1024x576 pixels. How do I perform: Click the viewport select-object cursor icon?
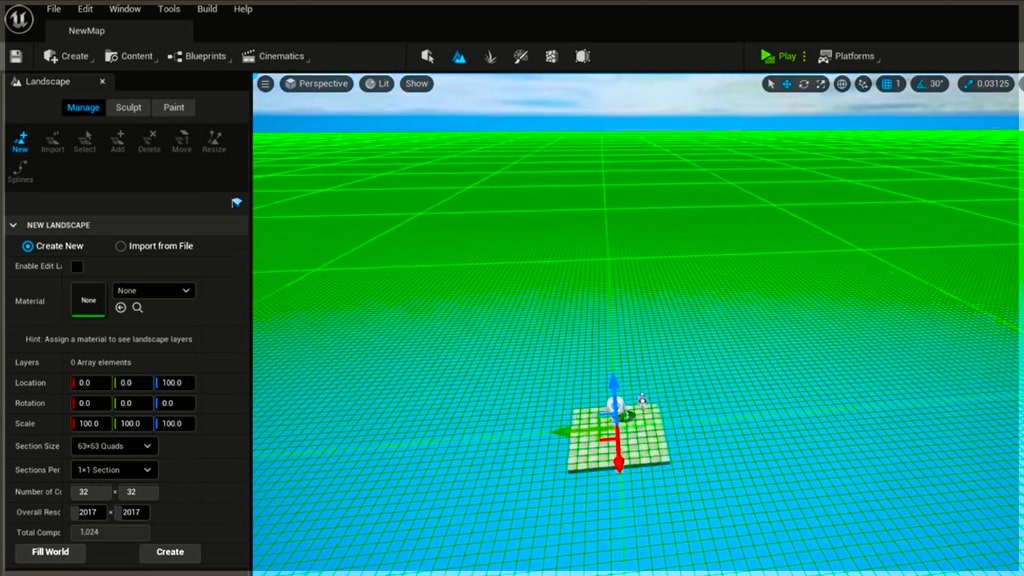pyautogui.click(x=771, y=84)
